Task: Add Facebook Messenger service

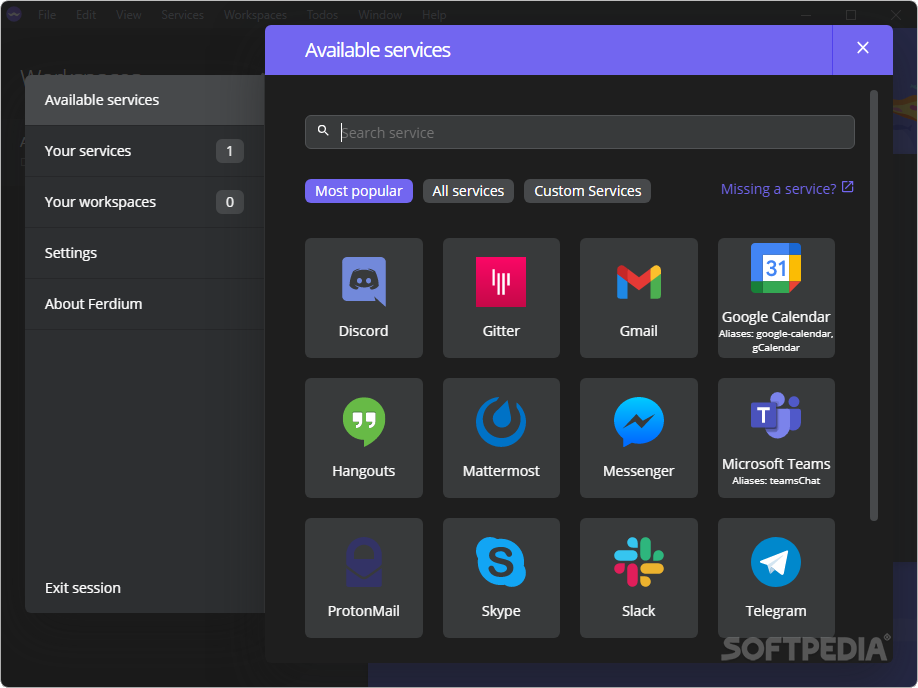Action: [638, 437]
